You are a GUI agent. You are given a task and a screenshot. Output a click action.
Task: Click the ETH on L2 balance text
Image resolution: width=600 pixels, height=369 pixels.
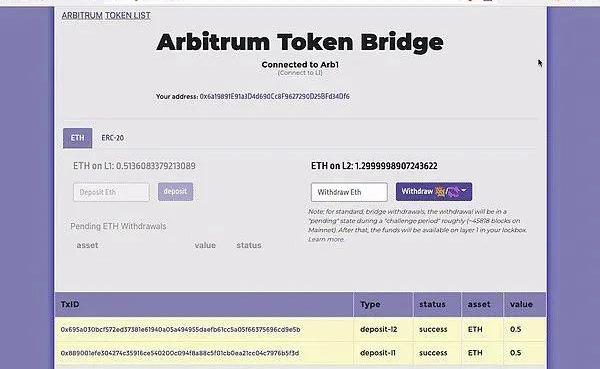coord(374,166)
